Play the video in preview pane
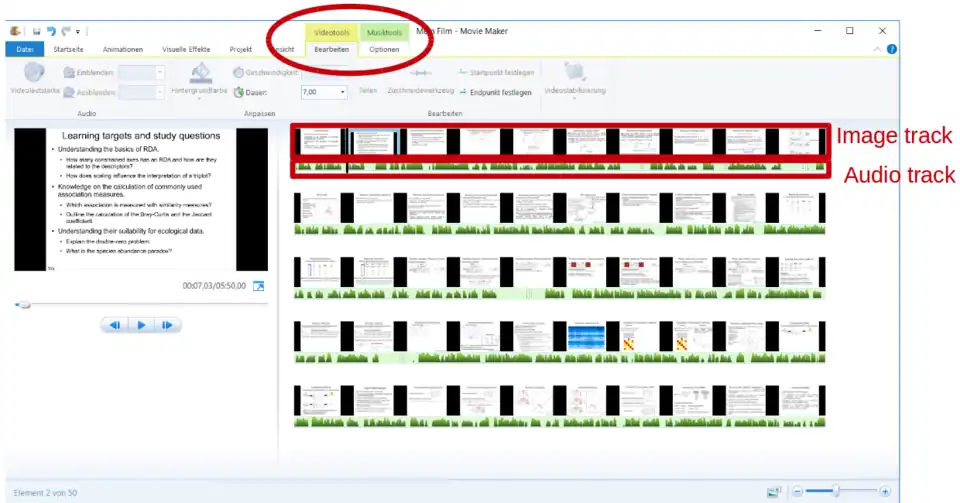 coord(142,325)
